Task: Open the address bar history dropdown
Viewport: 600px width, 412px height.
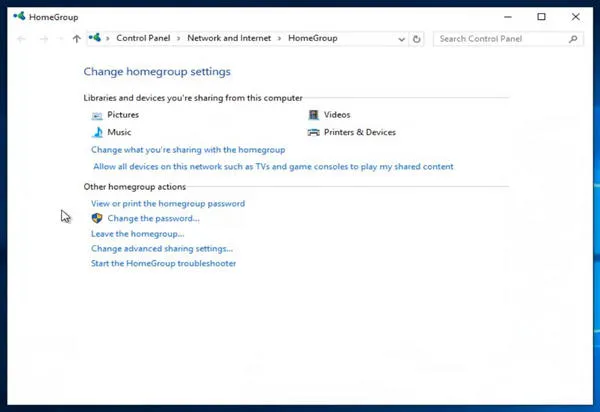Action: coord(401,39)
